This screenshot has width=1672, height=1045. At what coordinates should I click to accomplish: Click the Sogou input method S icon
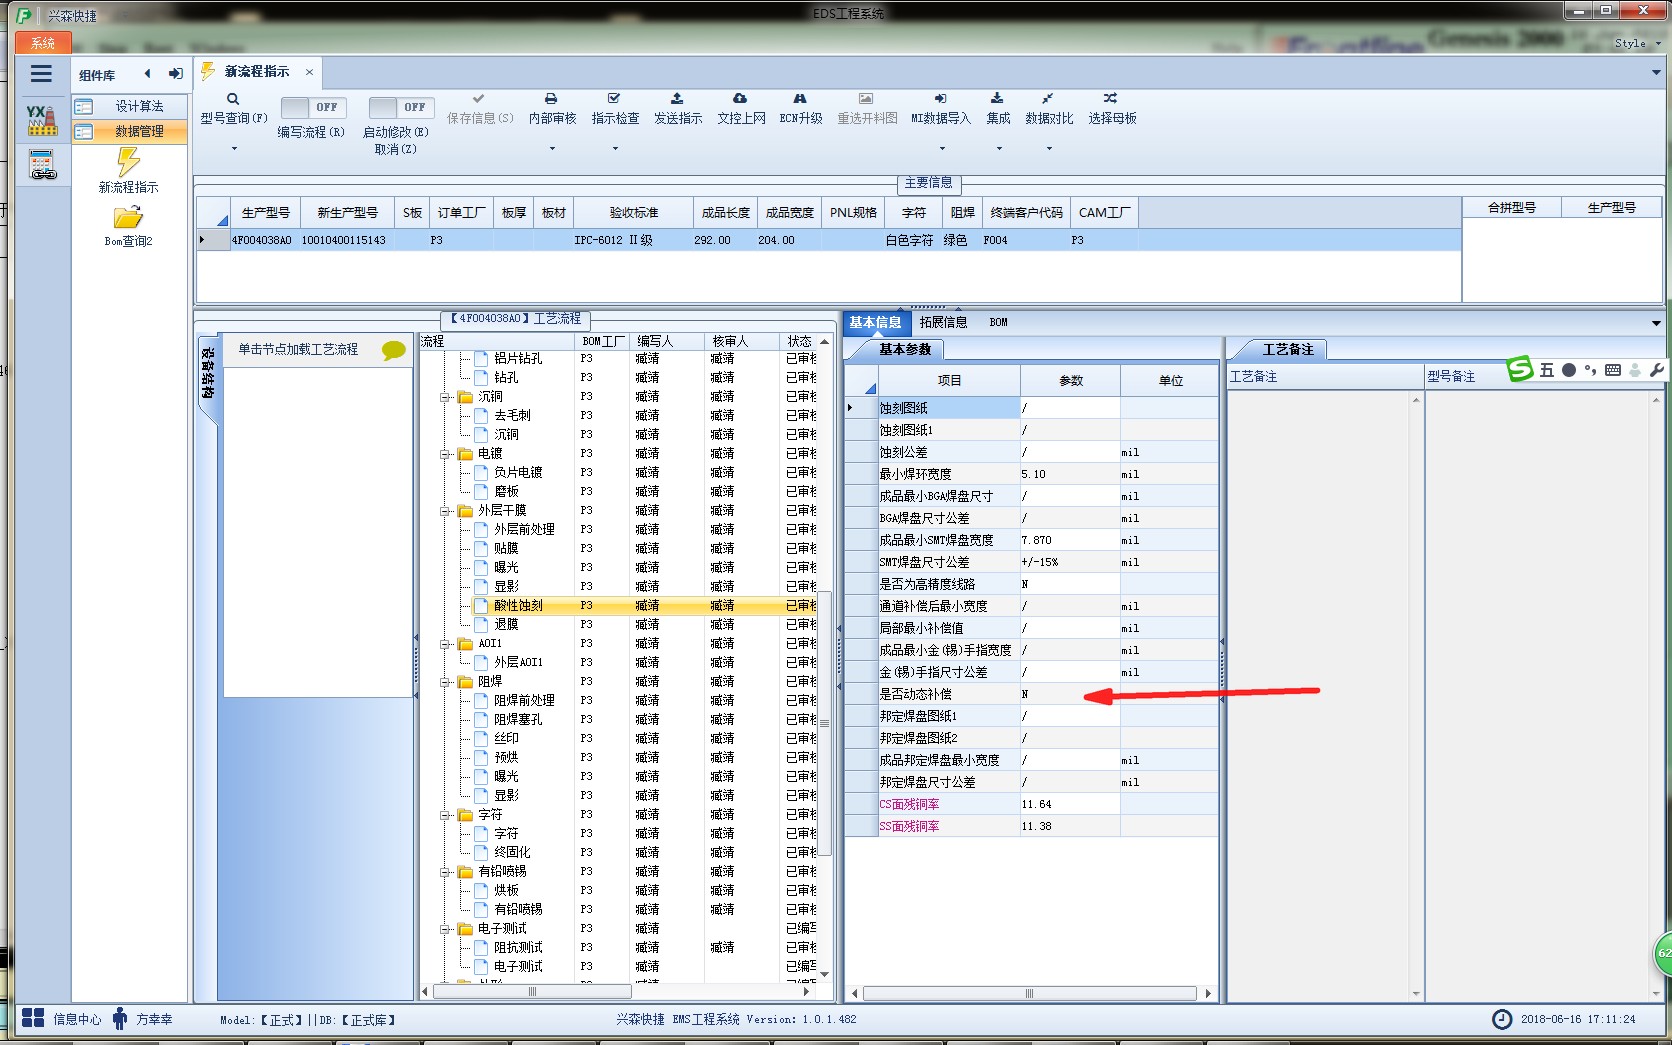click(1520, 369)
